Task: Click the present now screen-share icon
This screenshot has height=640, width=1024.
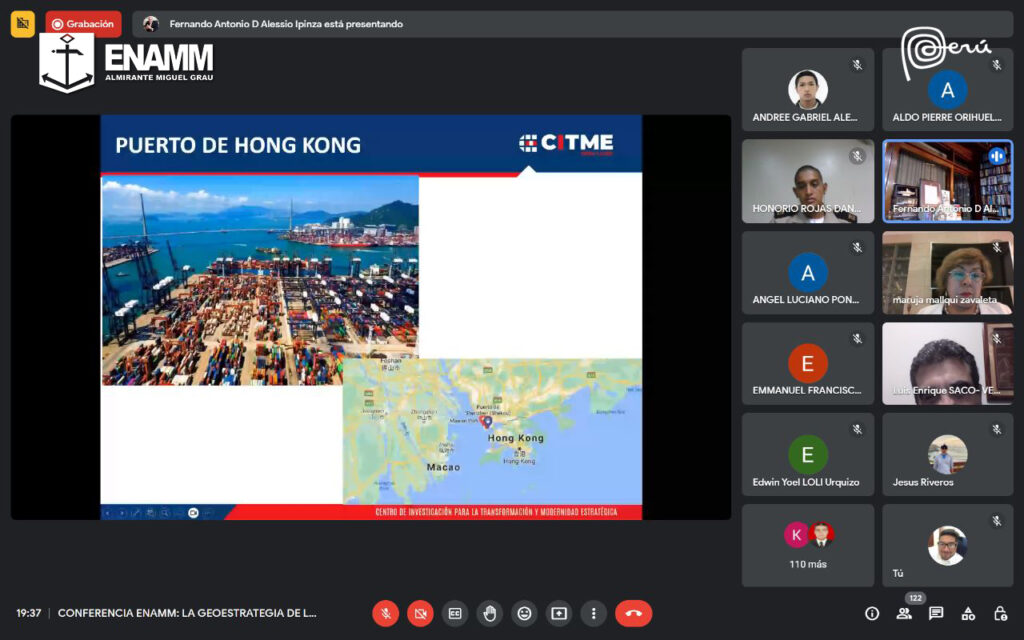Action: click(559, 613)
